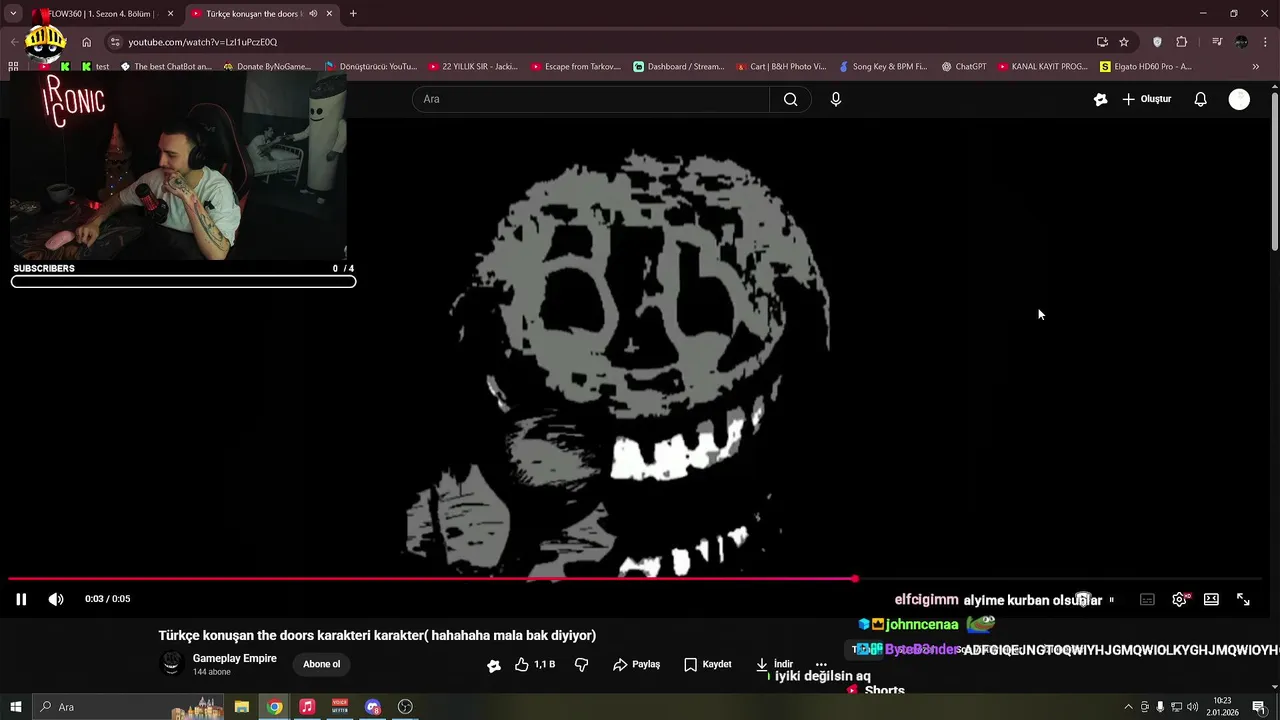
Task: Open the tab search dropdown arrow
Action: 13,14
